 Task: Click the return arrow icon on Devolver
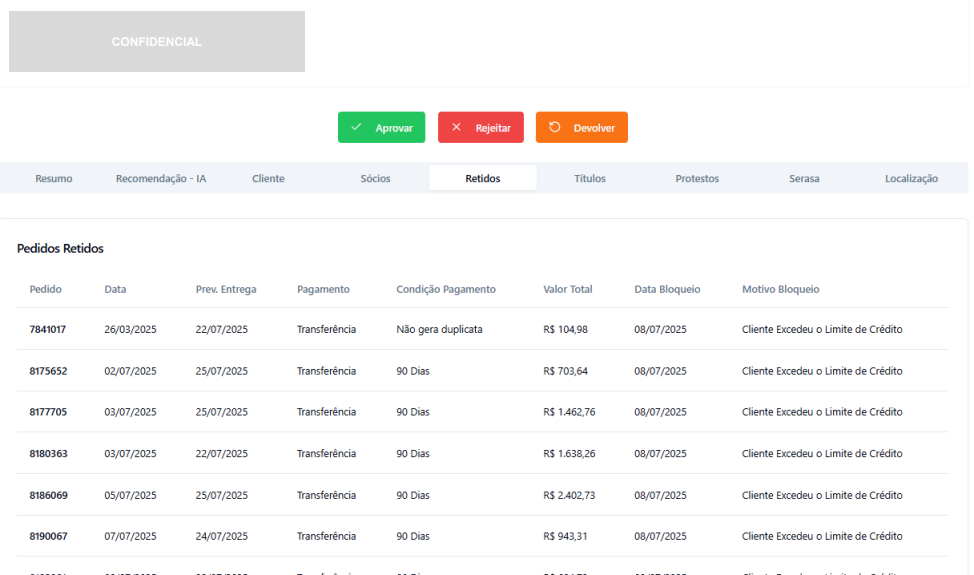(555, 128)
